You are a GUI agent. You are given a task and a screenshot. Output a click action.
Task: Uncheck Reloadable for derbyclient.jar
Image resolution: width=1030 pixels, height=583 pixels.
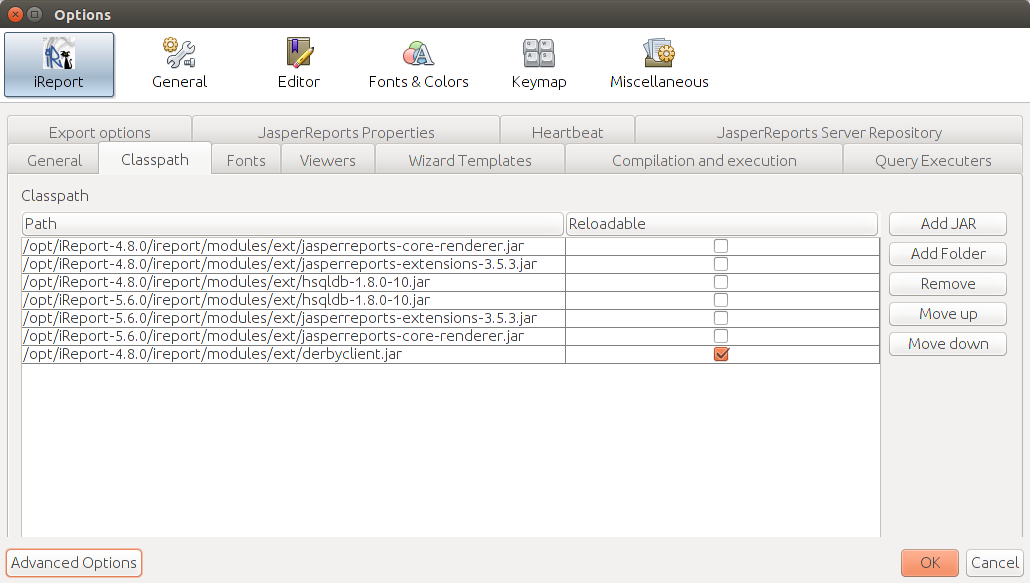tap(721, 354)
